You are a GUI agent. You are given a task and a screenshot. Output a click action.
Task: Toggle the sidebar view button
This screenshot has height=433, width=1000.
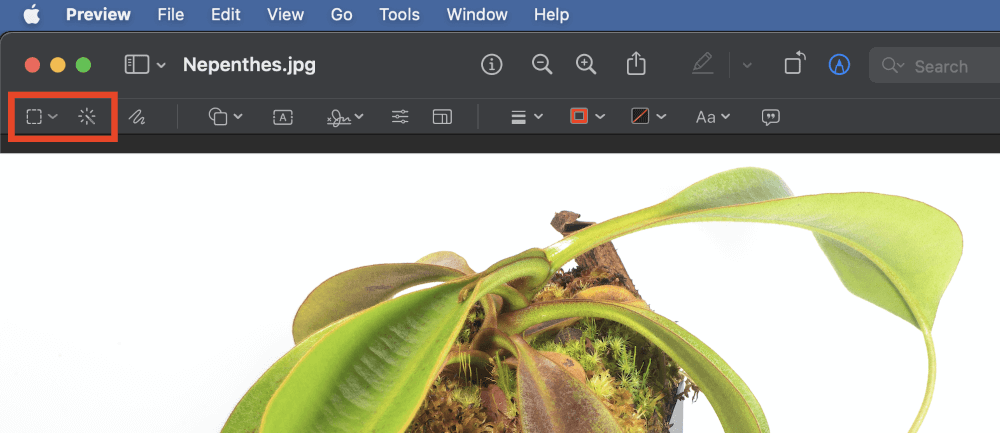click(136, 64)
